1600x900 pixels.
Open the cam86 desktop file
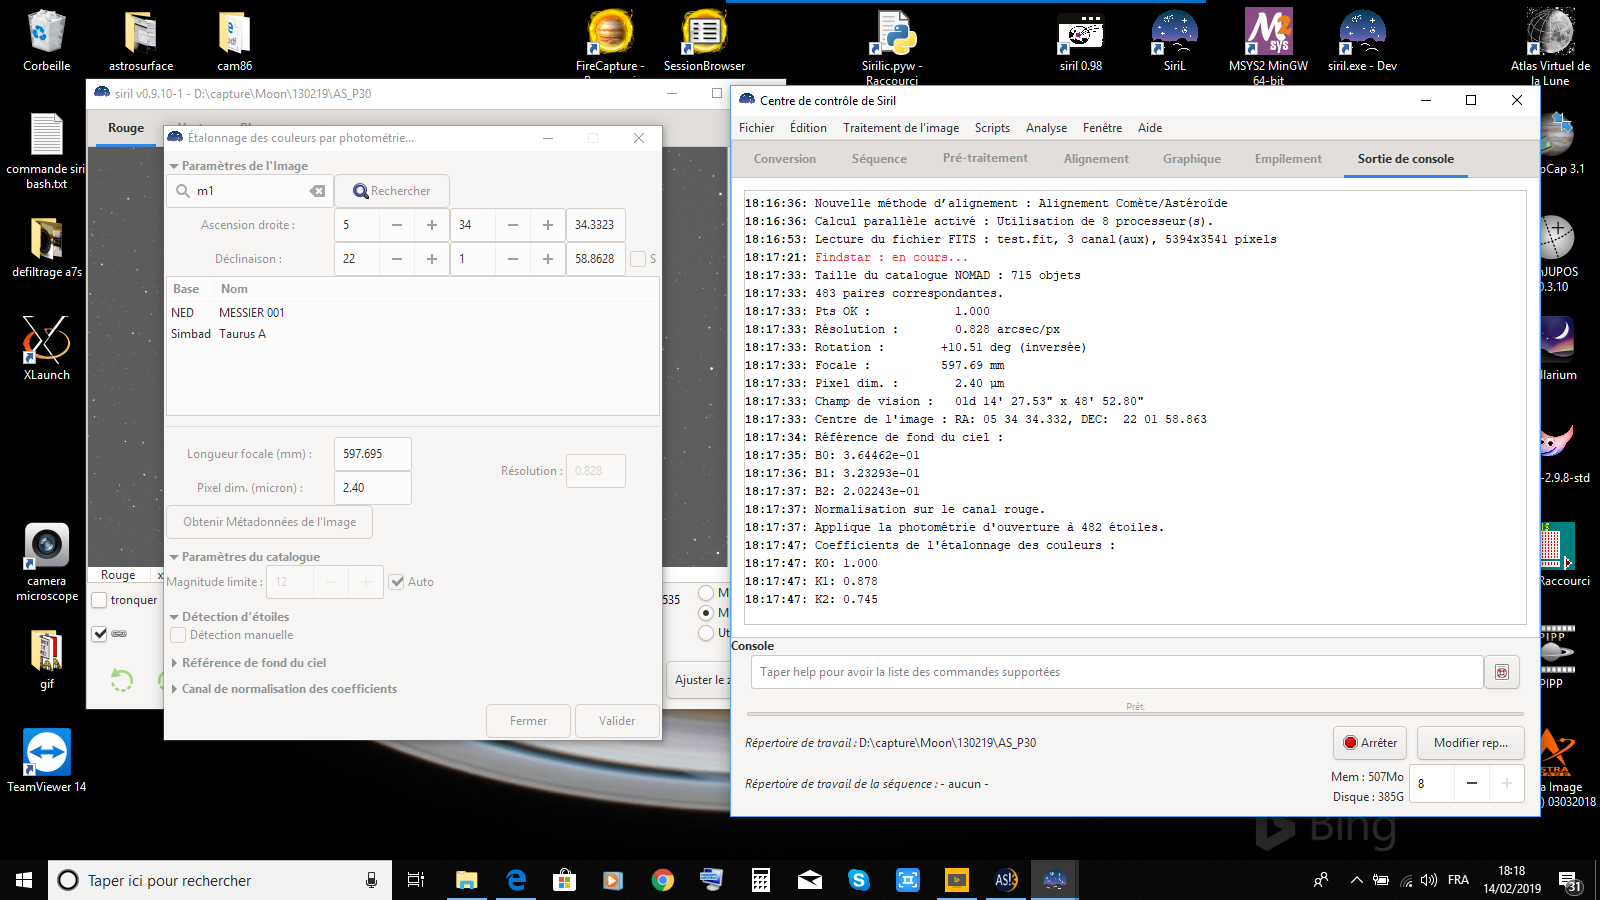(x=234, y=40)
